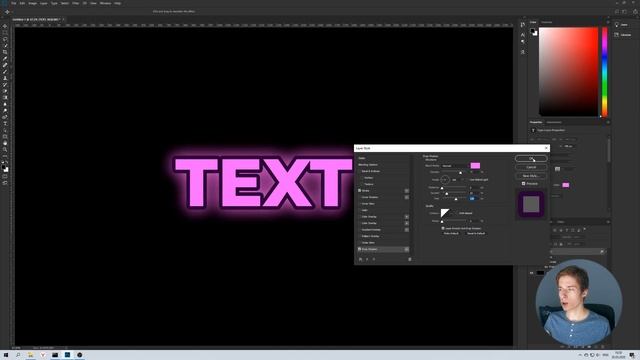640x360 pixels.
Task: Click the trash icon in Layer Style dialog
Action: coord(410,259)
